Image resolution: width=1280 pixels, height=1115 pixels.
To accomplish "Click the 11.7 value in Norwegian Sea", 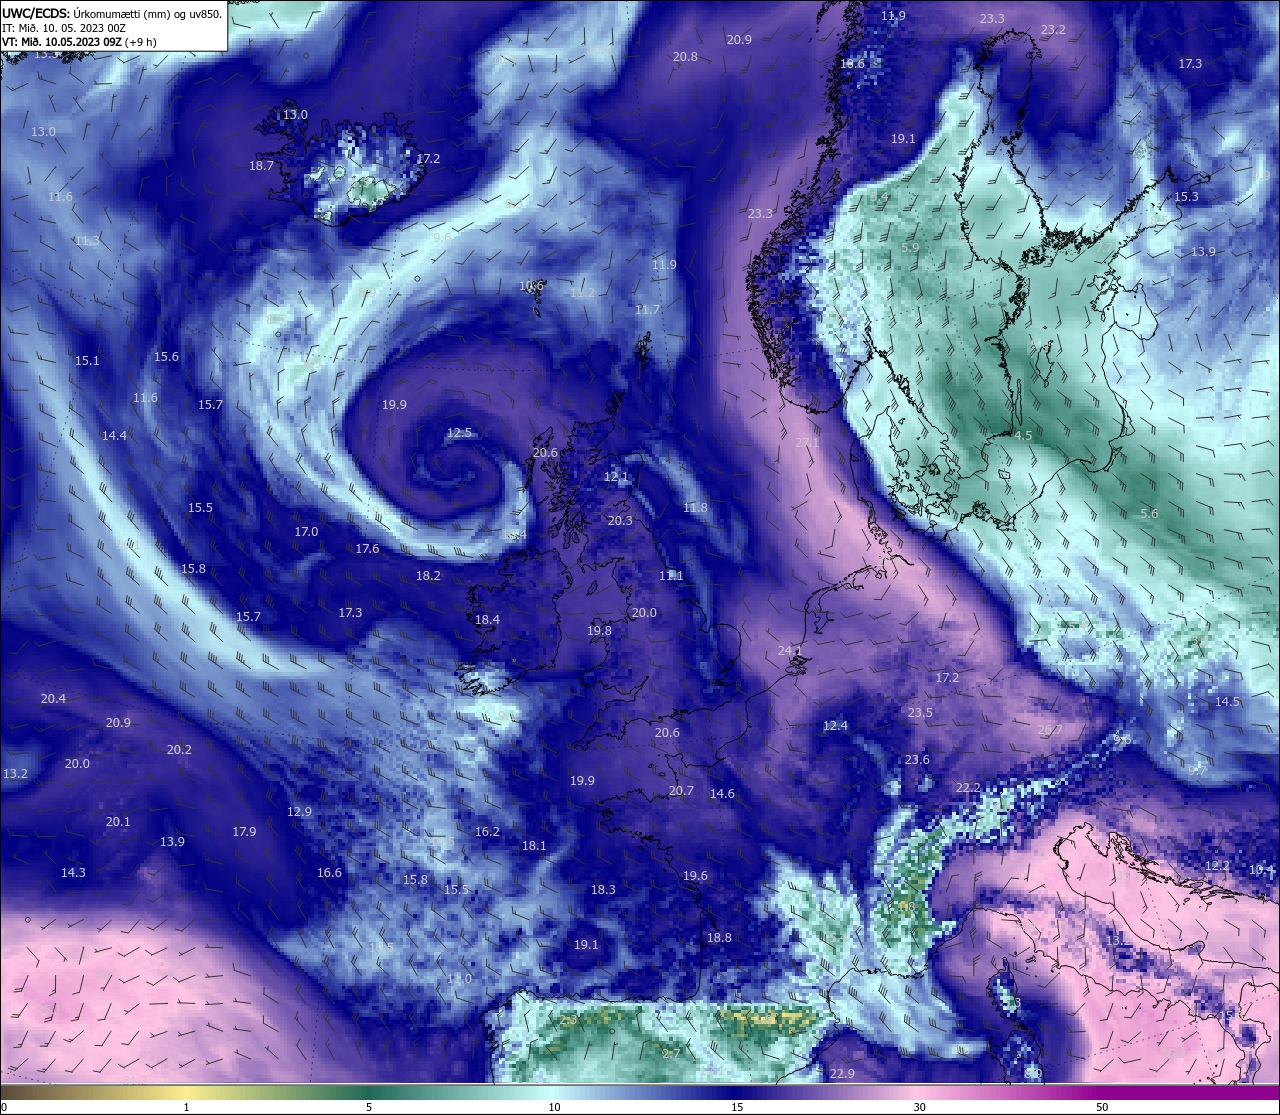I will [647, 310].
